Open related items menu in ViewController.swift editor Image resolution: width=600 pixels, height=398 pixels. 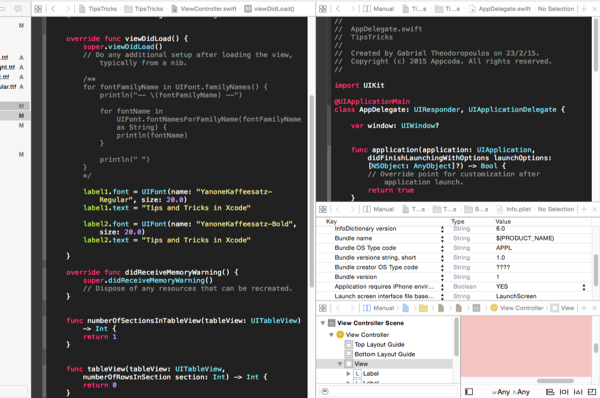click(x=38, y=9)
